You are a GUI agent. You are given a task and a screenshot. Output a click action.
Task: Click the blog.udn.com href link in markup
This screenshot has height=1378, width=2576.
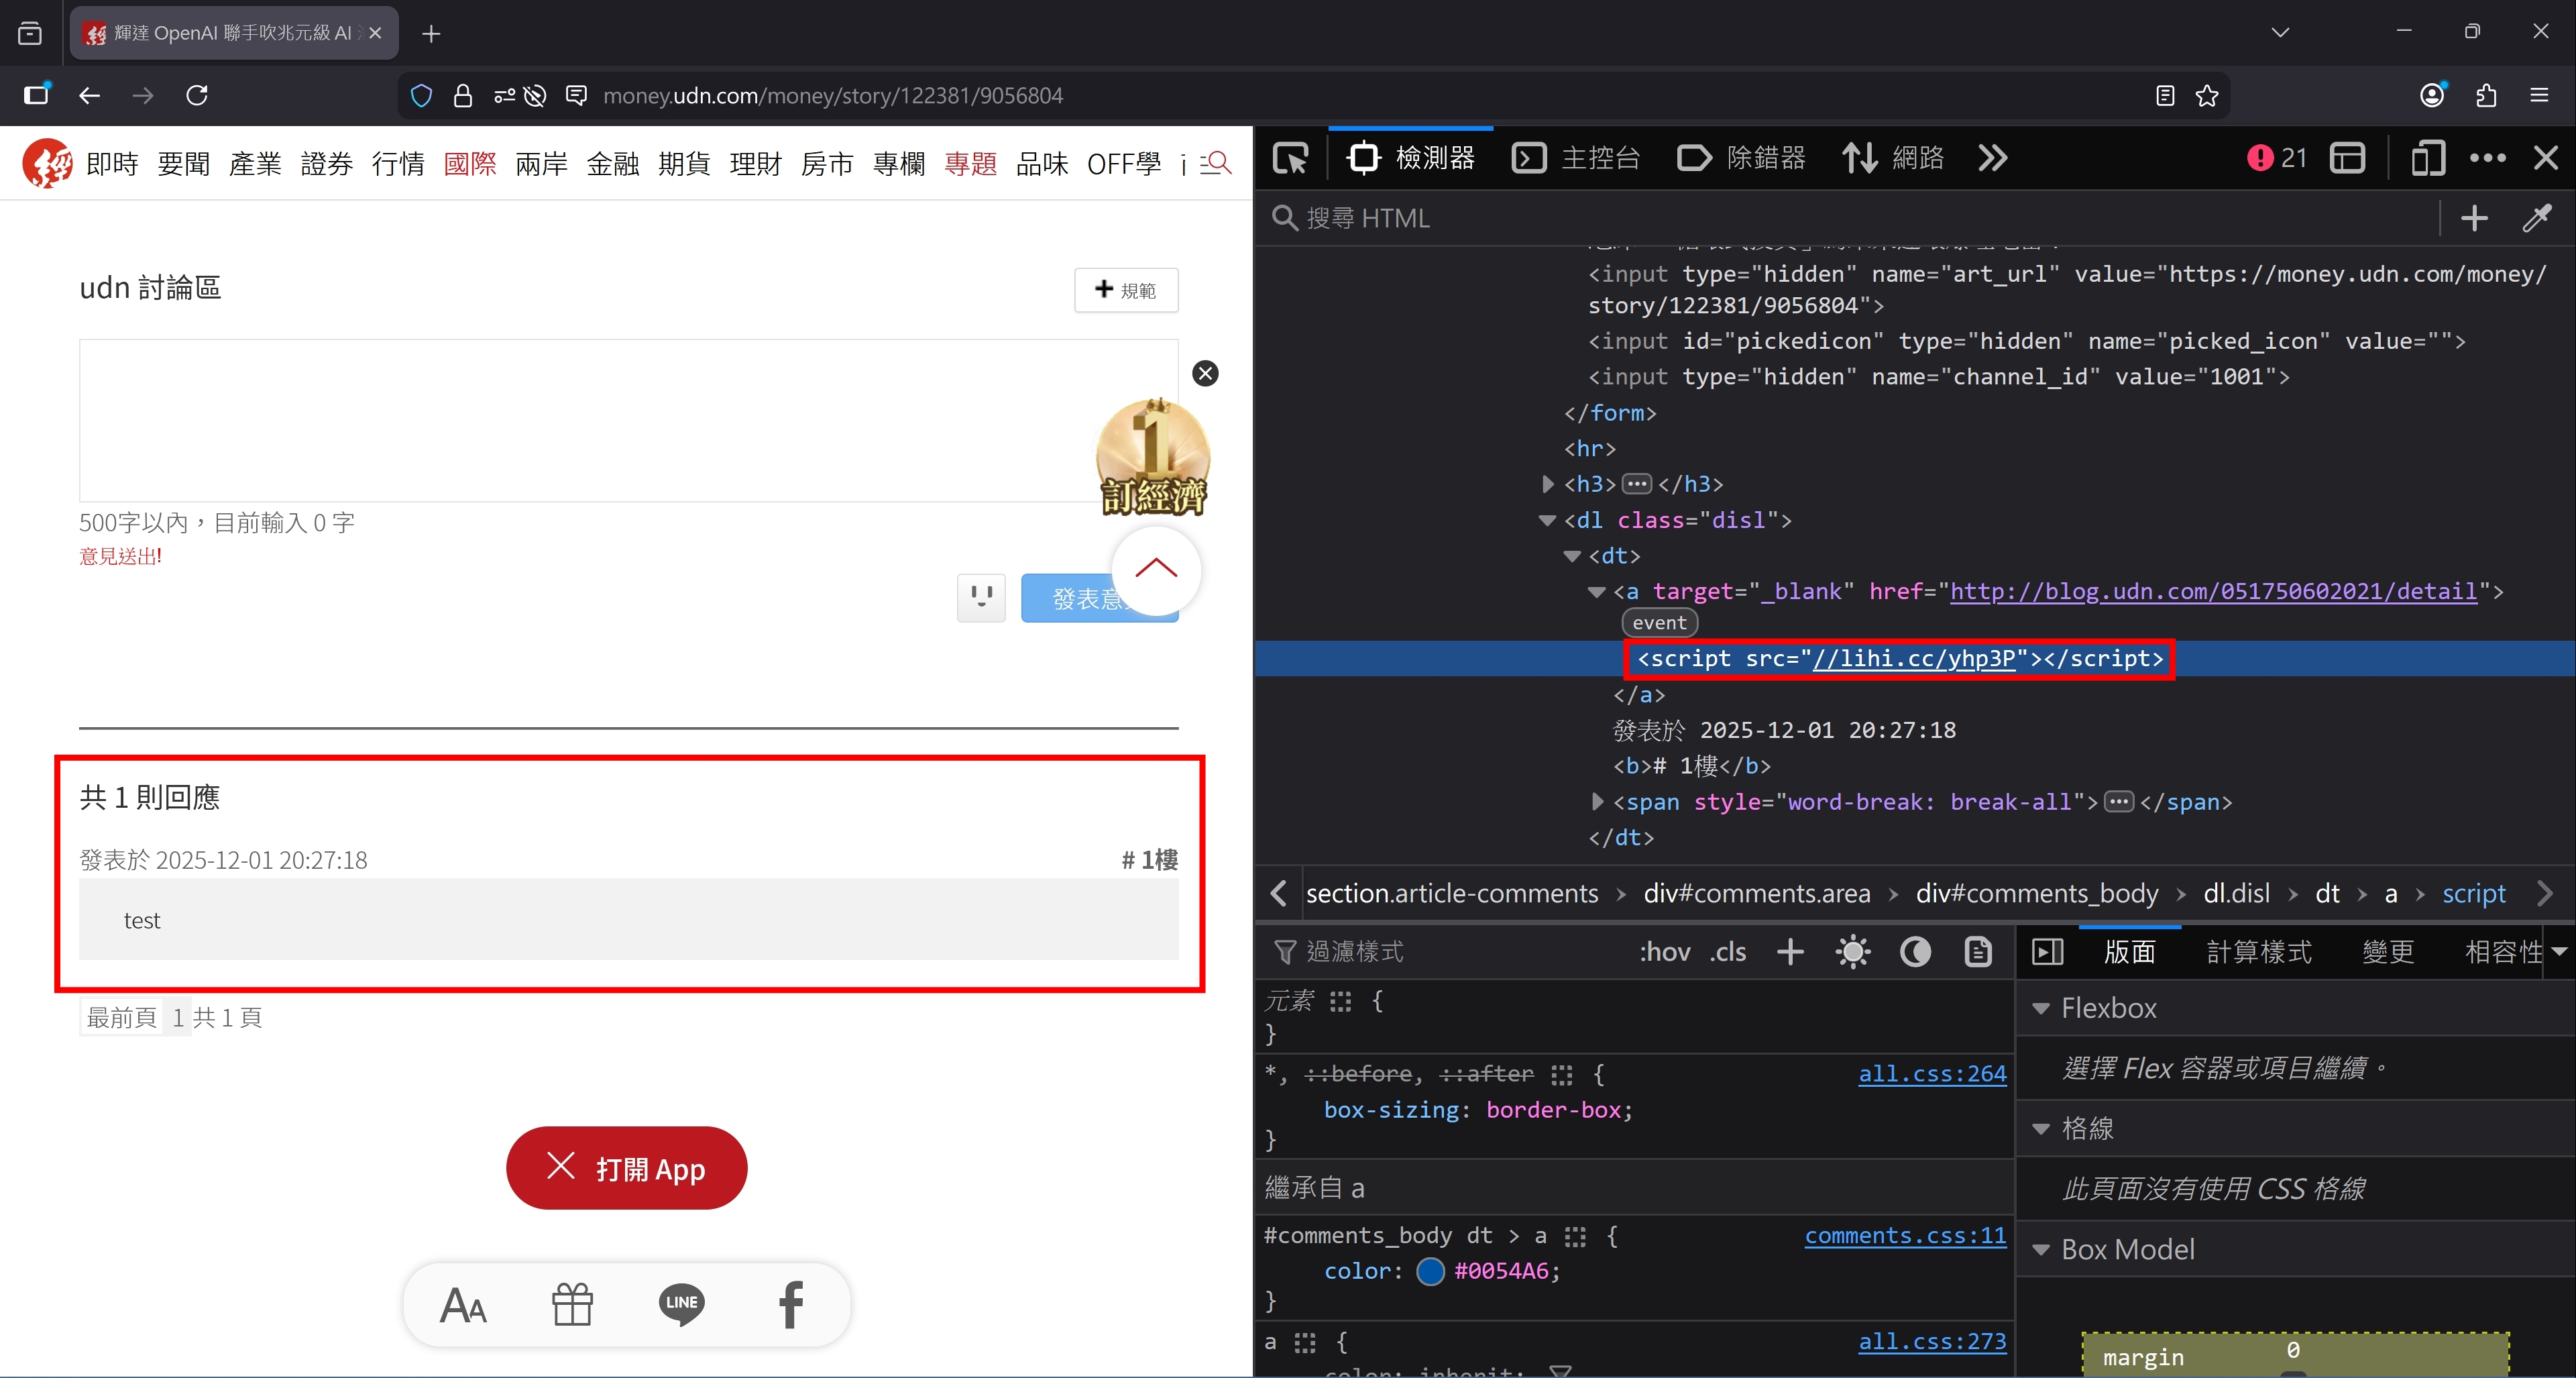point(2214,592)
